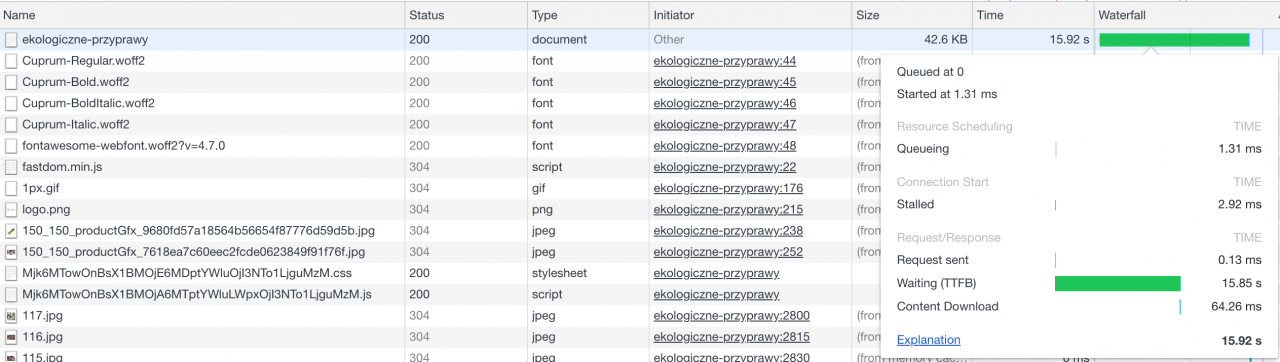The height and width of the screenshot is (362, 1280).
Task: Open initiator link ekologiczne-przyprawy:45
Action: click(x=725, y=82)
